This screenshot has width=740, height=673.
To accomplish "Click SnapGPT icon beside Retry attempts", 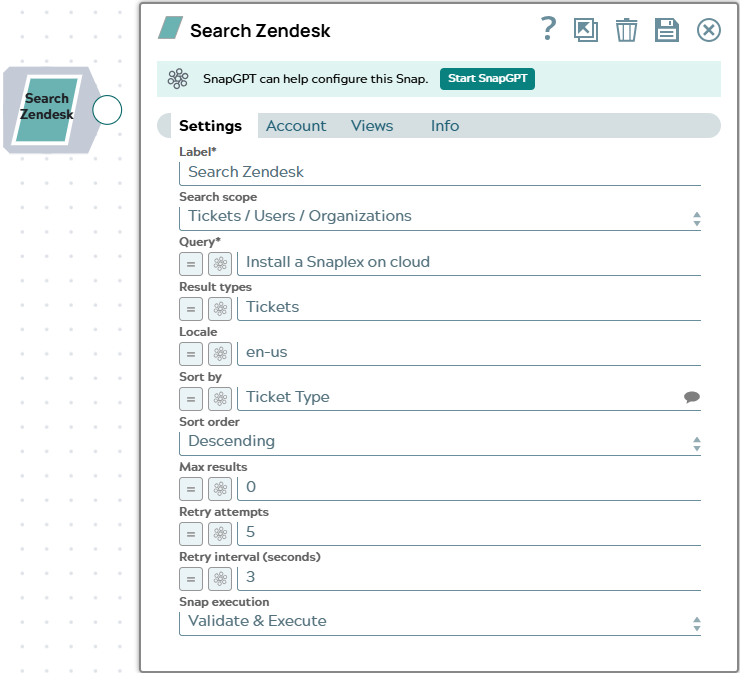I will pos(220,534).
